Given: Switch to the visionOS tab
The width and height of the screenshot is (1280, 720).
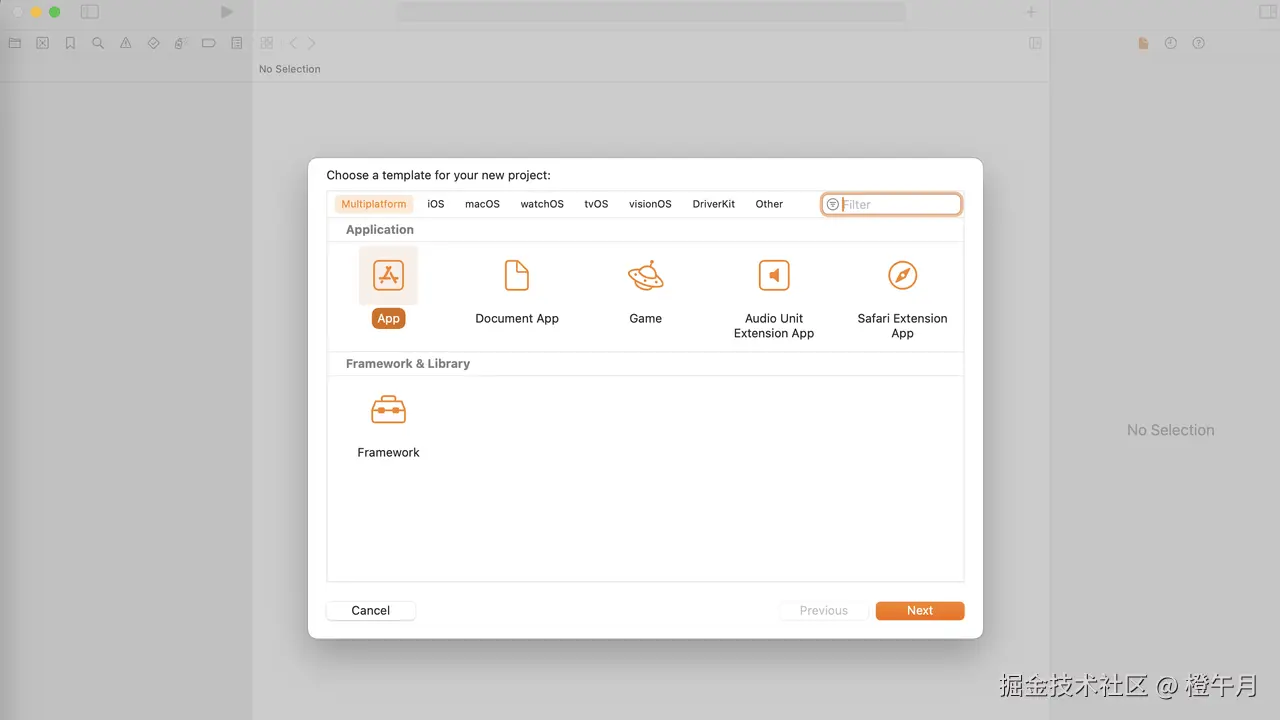Looking at the screenshot, I should 650,204.
